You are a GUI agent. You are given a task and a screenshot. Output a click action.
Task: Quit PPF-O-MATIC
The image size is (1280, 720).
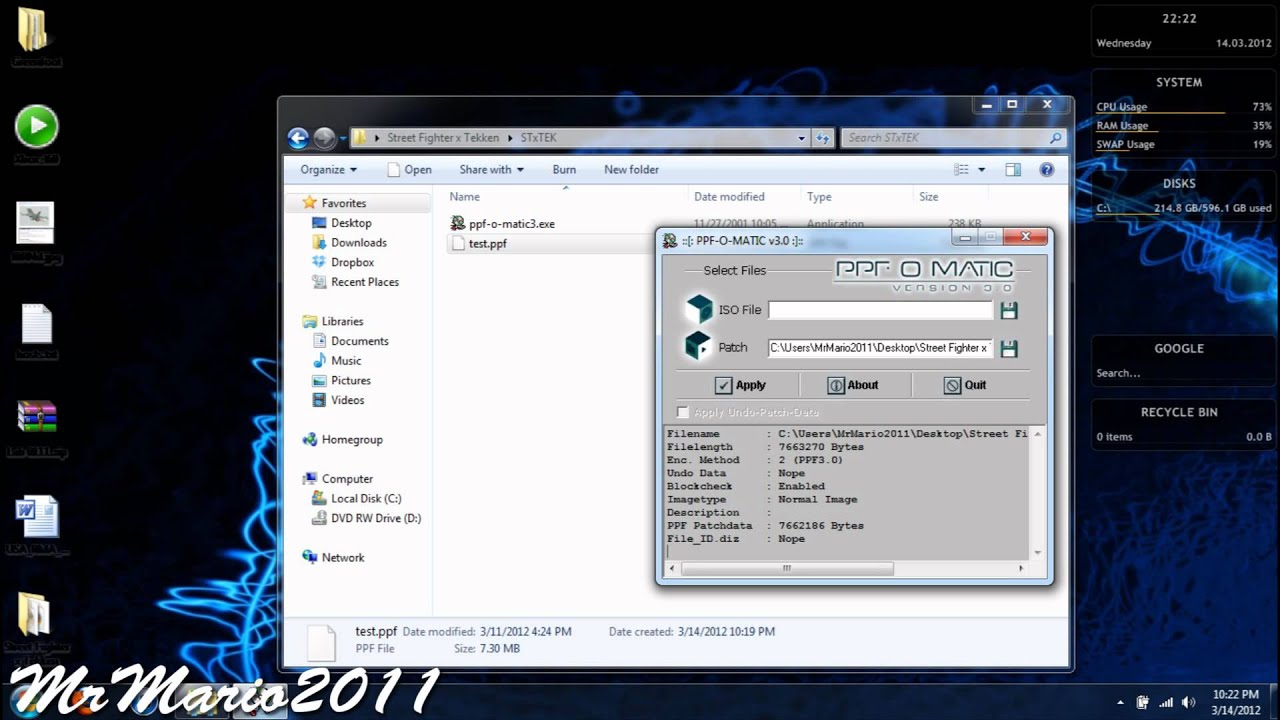point(965,385)
